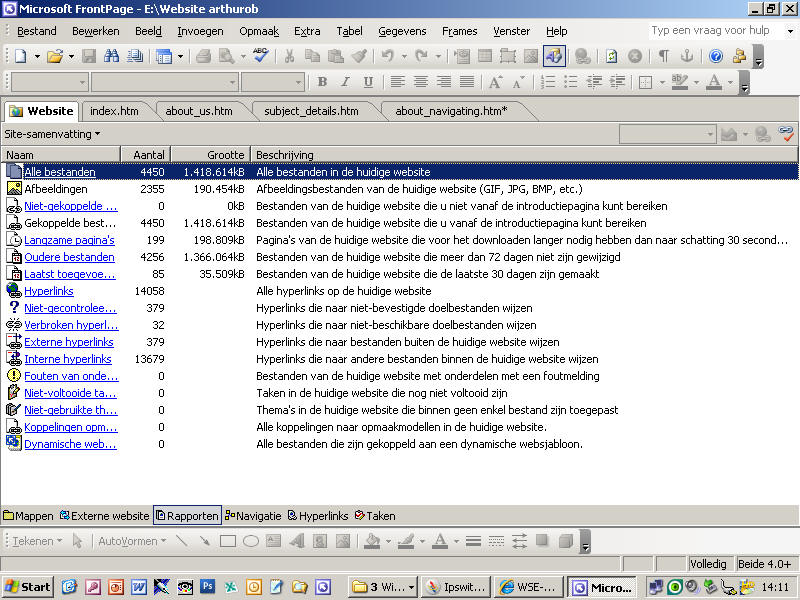Click the Format Painter brush icon

tap(357, 56)
